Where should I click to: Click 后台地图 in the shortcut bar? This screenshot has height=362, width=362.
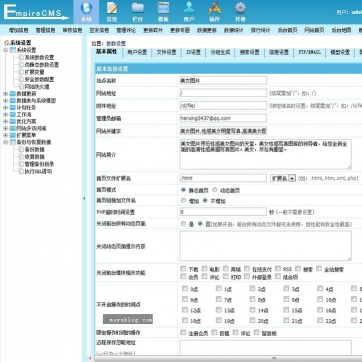[341, 30]
